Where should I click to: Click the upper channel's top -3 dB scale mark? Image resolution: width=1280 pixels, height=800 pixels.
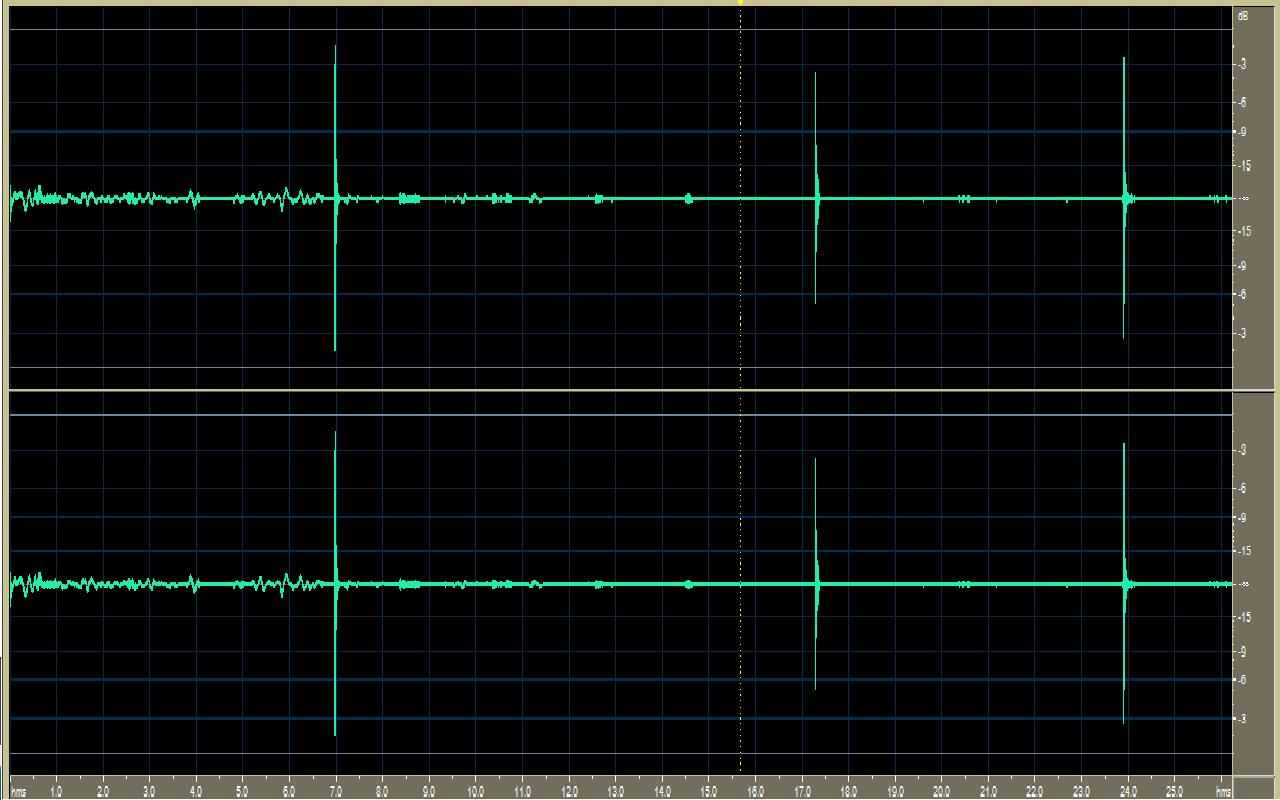pos(1243,64)
